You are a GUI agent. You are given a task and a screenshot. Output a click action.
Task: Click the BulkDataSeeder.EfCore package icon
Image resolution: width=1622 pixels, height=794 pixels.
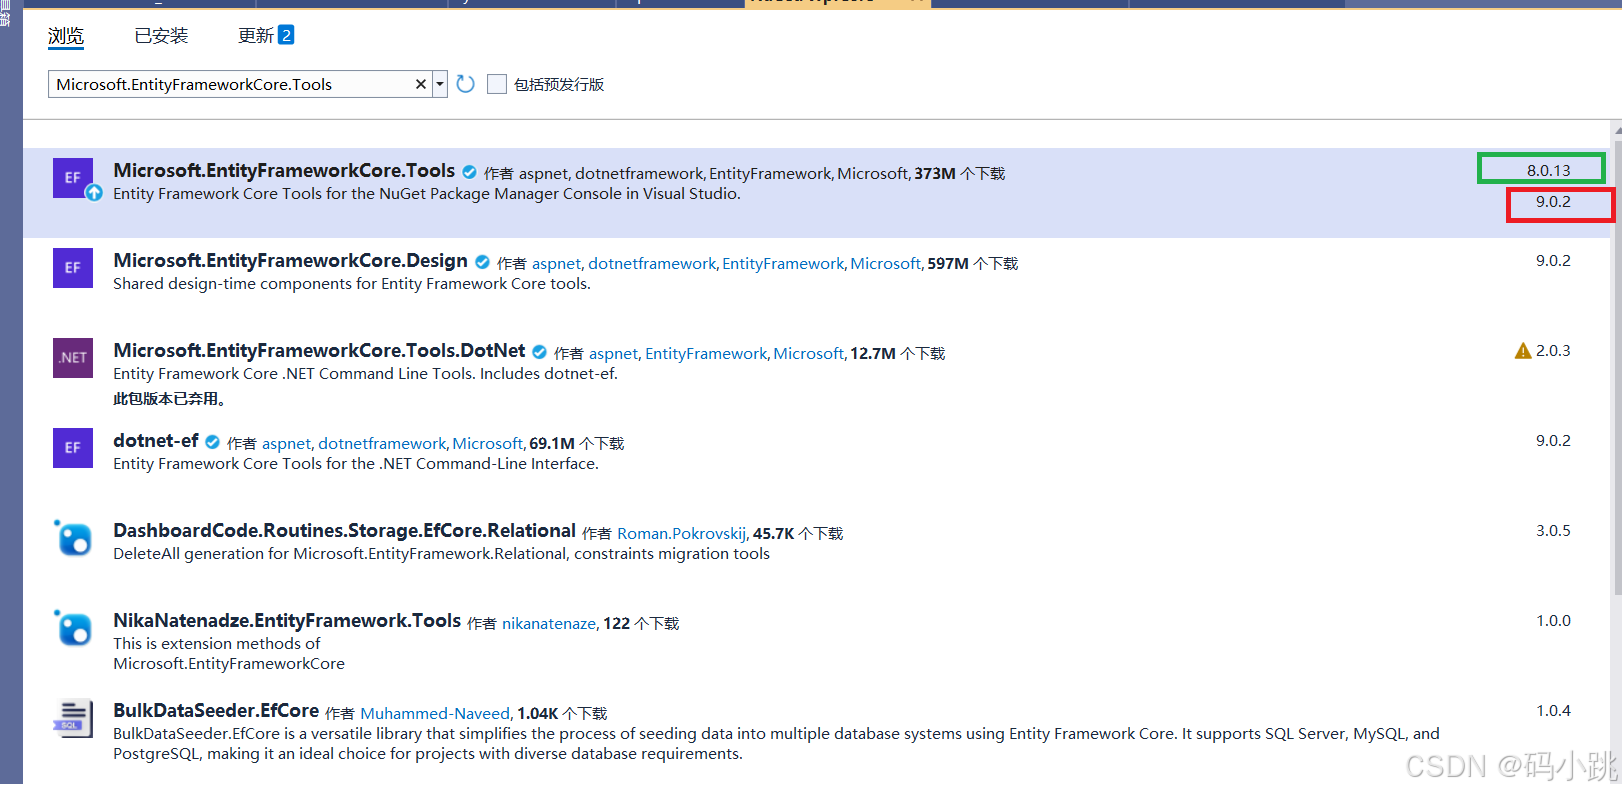(73, 718)
